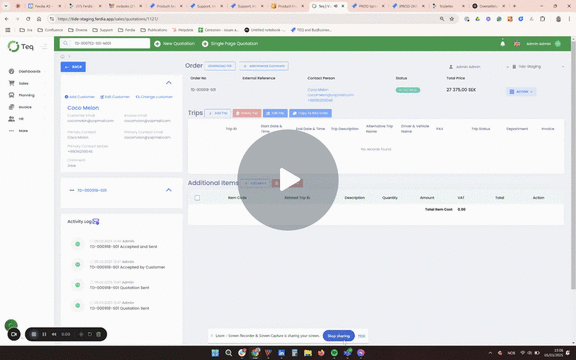This screenshot has width=576, height=360.
Task: Click the Hide link in the sharing bar
Action: pyautogui.click(x=361, y=336)
